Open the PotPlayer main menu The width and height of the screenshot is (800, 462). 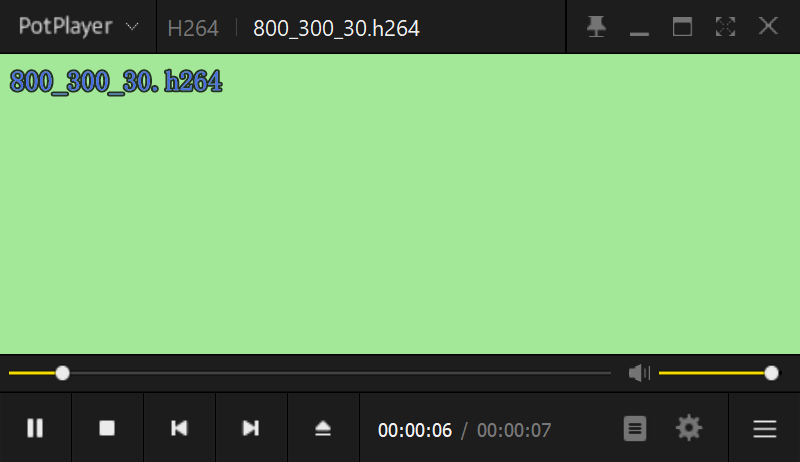pos(65,26)
